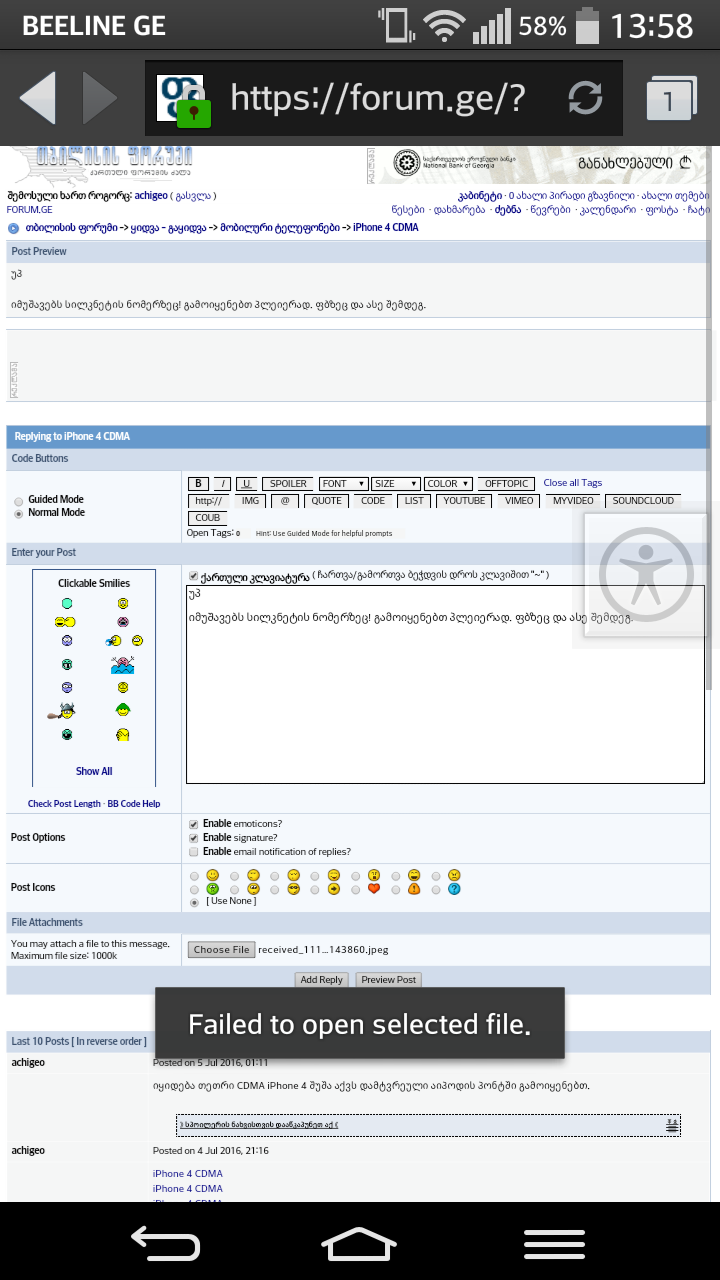The width and height of the screenshot is (720, 1280).
Task: Open the COLOR dropdown
Action: pos(448,484)
